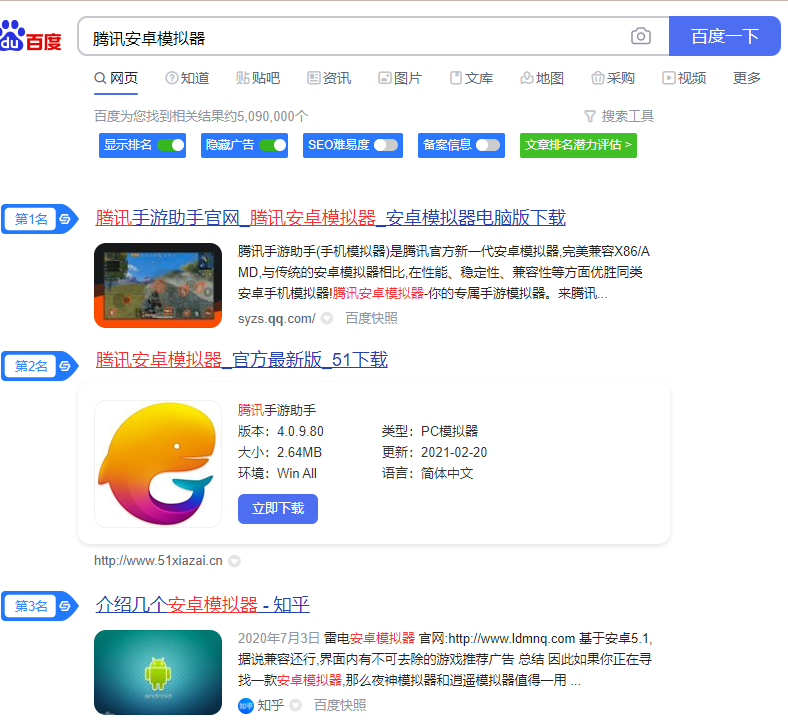The width and height of the screenshot is (788, 720).
Task: Click the Baidu paw logo
Action: (14, 37)
